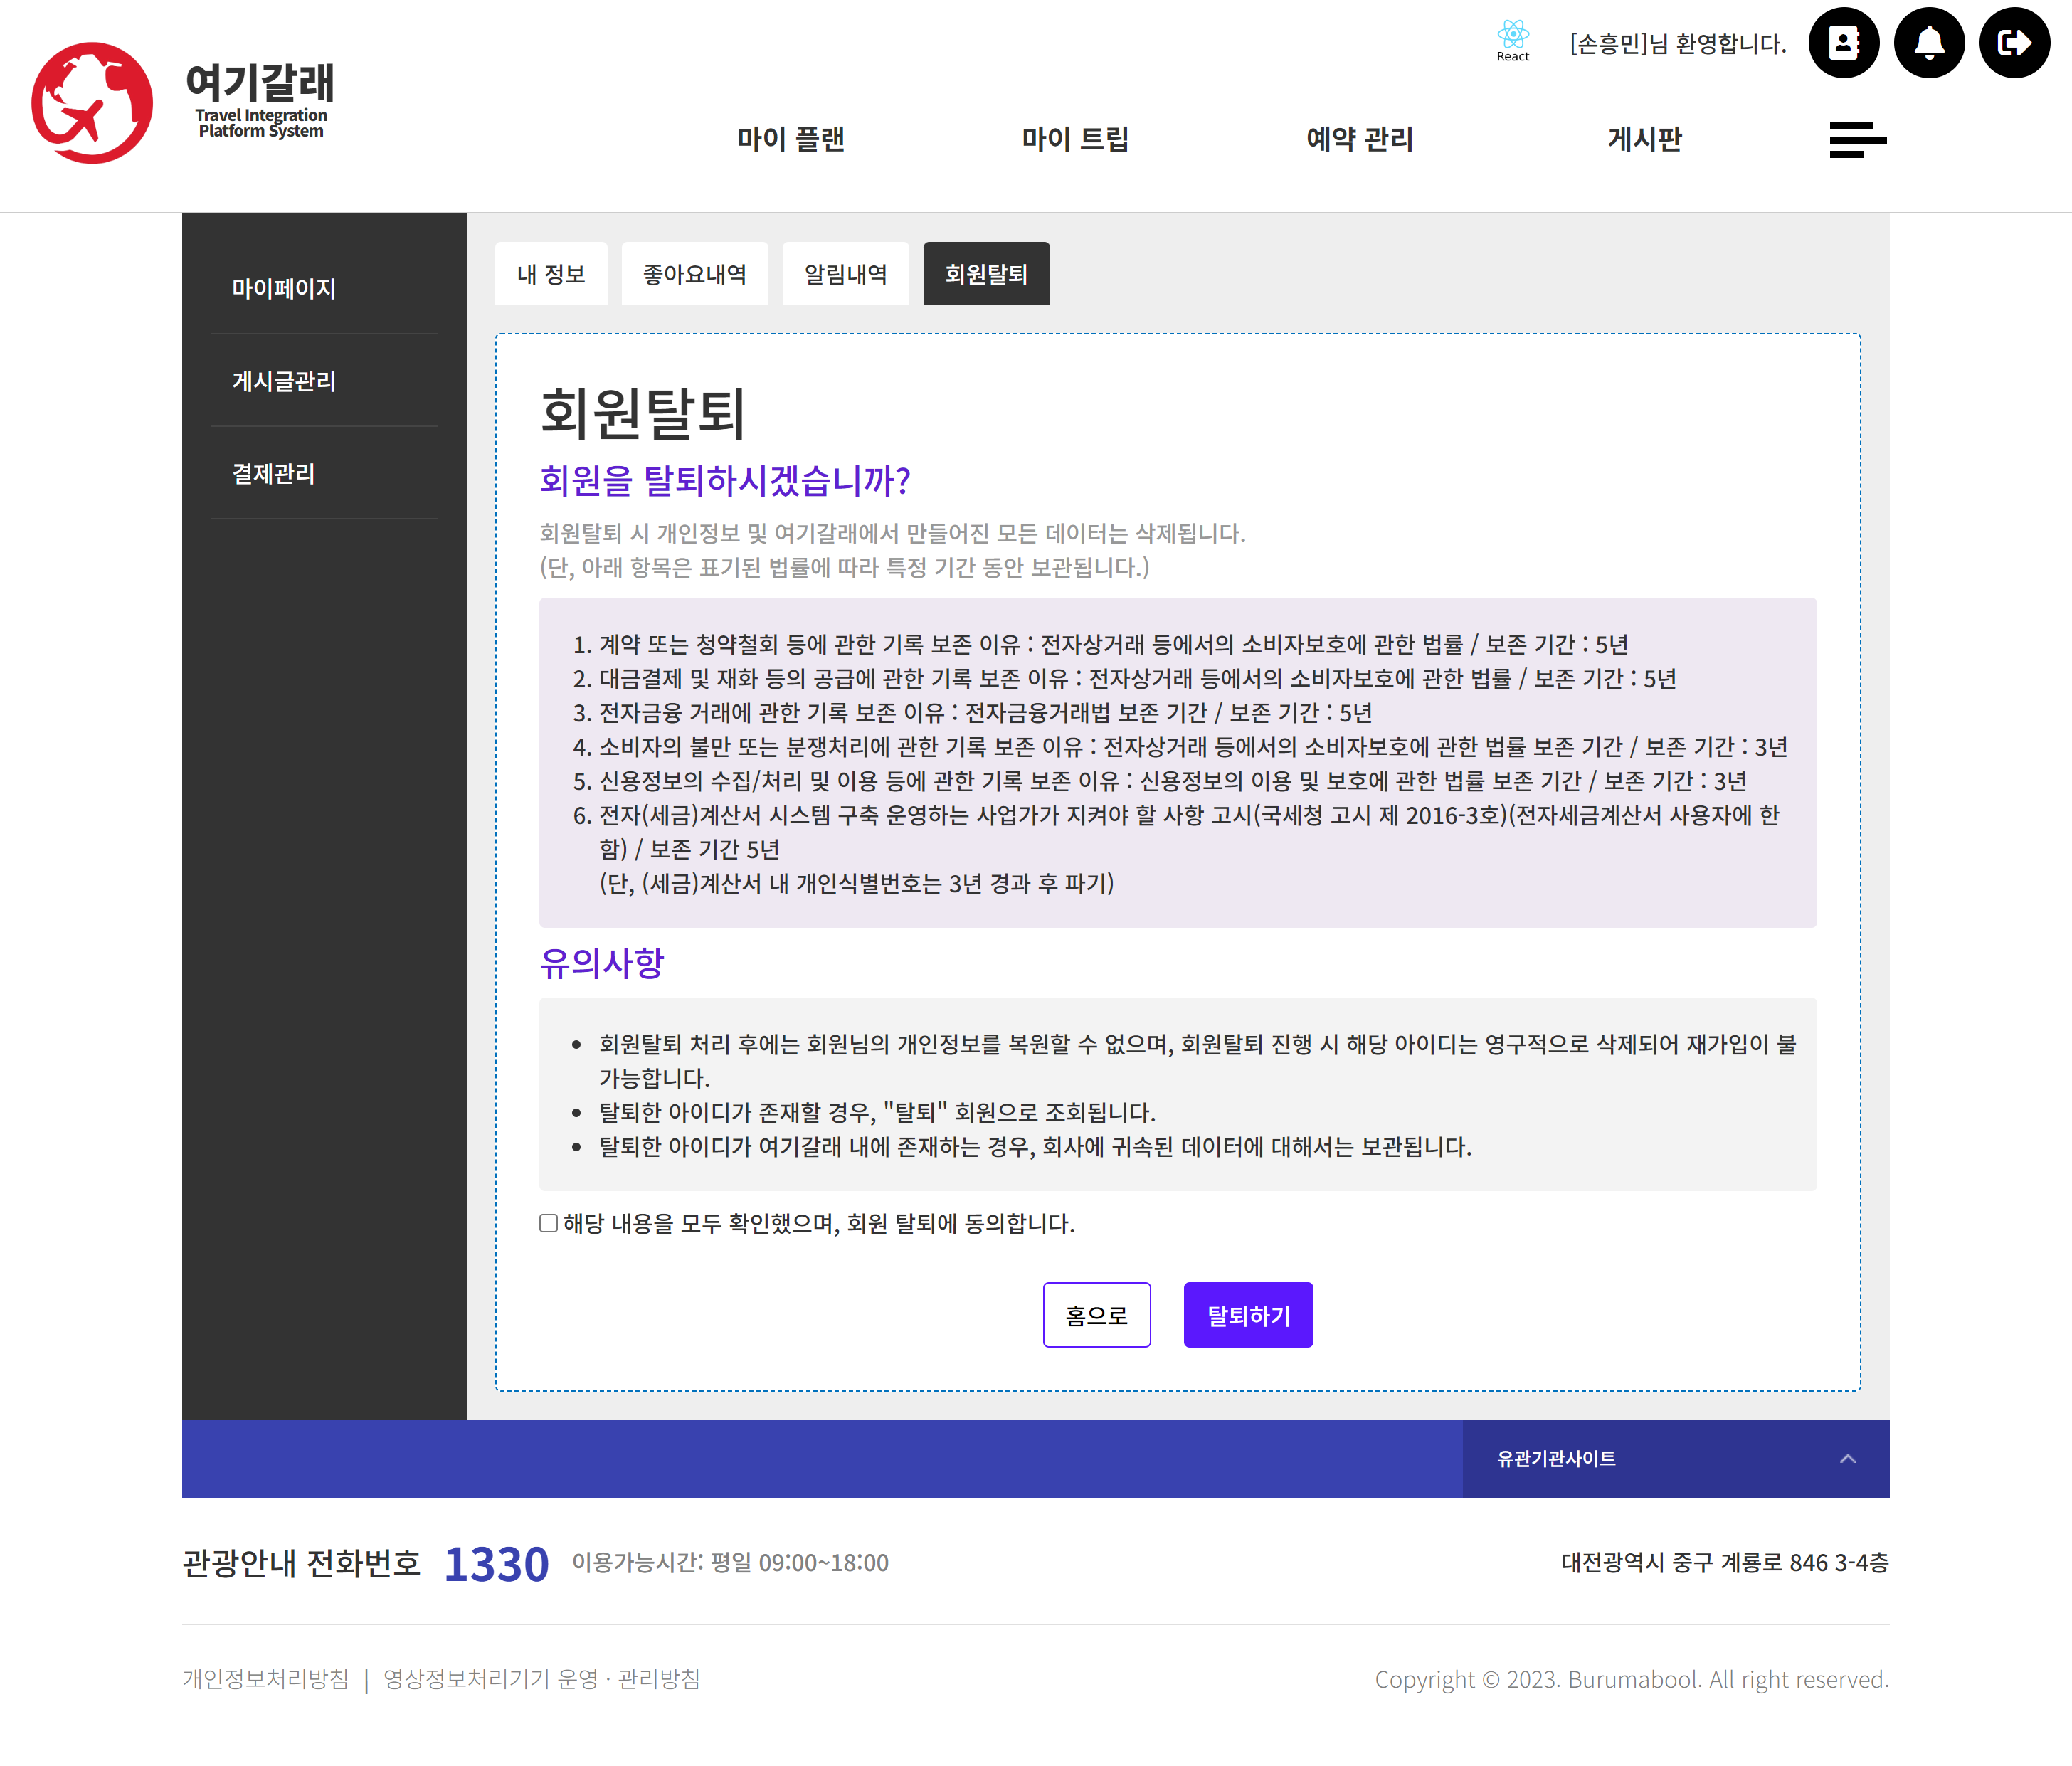Image resolution: width=2072 pixels, height=1766 pixels.
Task: Select 게시글관리 in the sidebar
Action: click(x=284, y=381)
